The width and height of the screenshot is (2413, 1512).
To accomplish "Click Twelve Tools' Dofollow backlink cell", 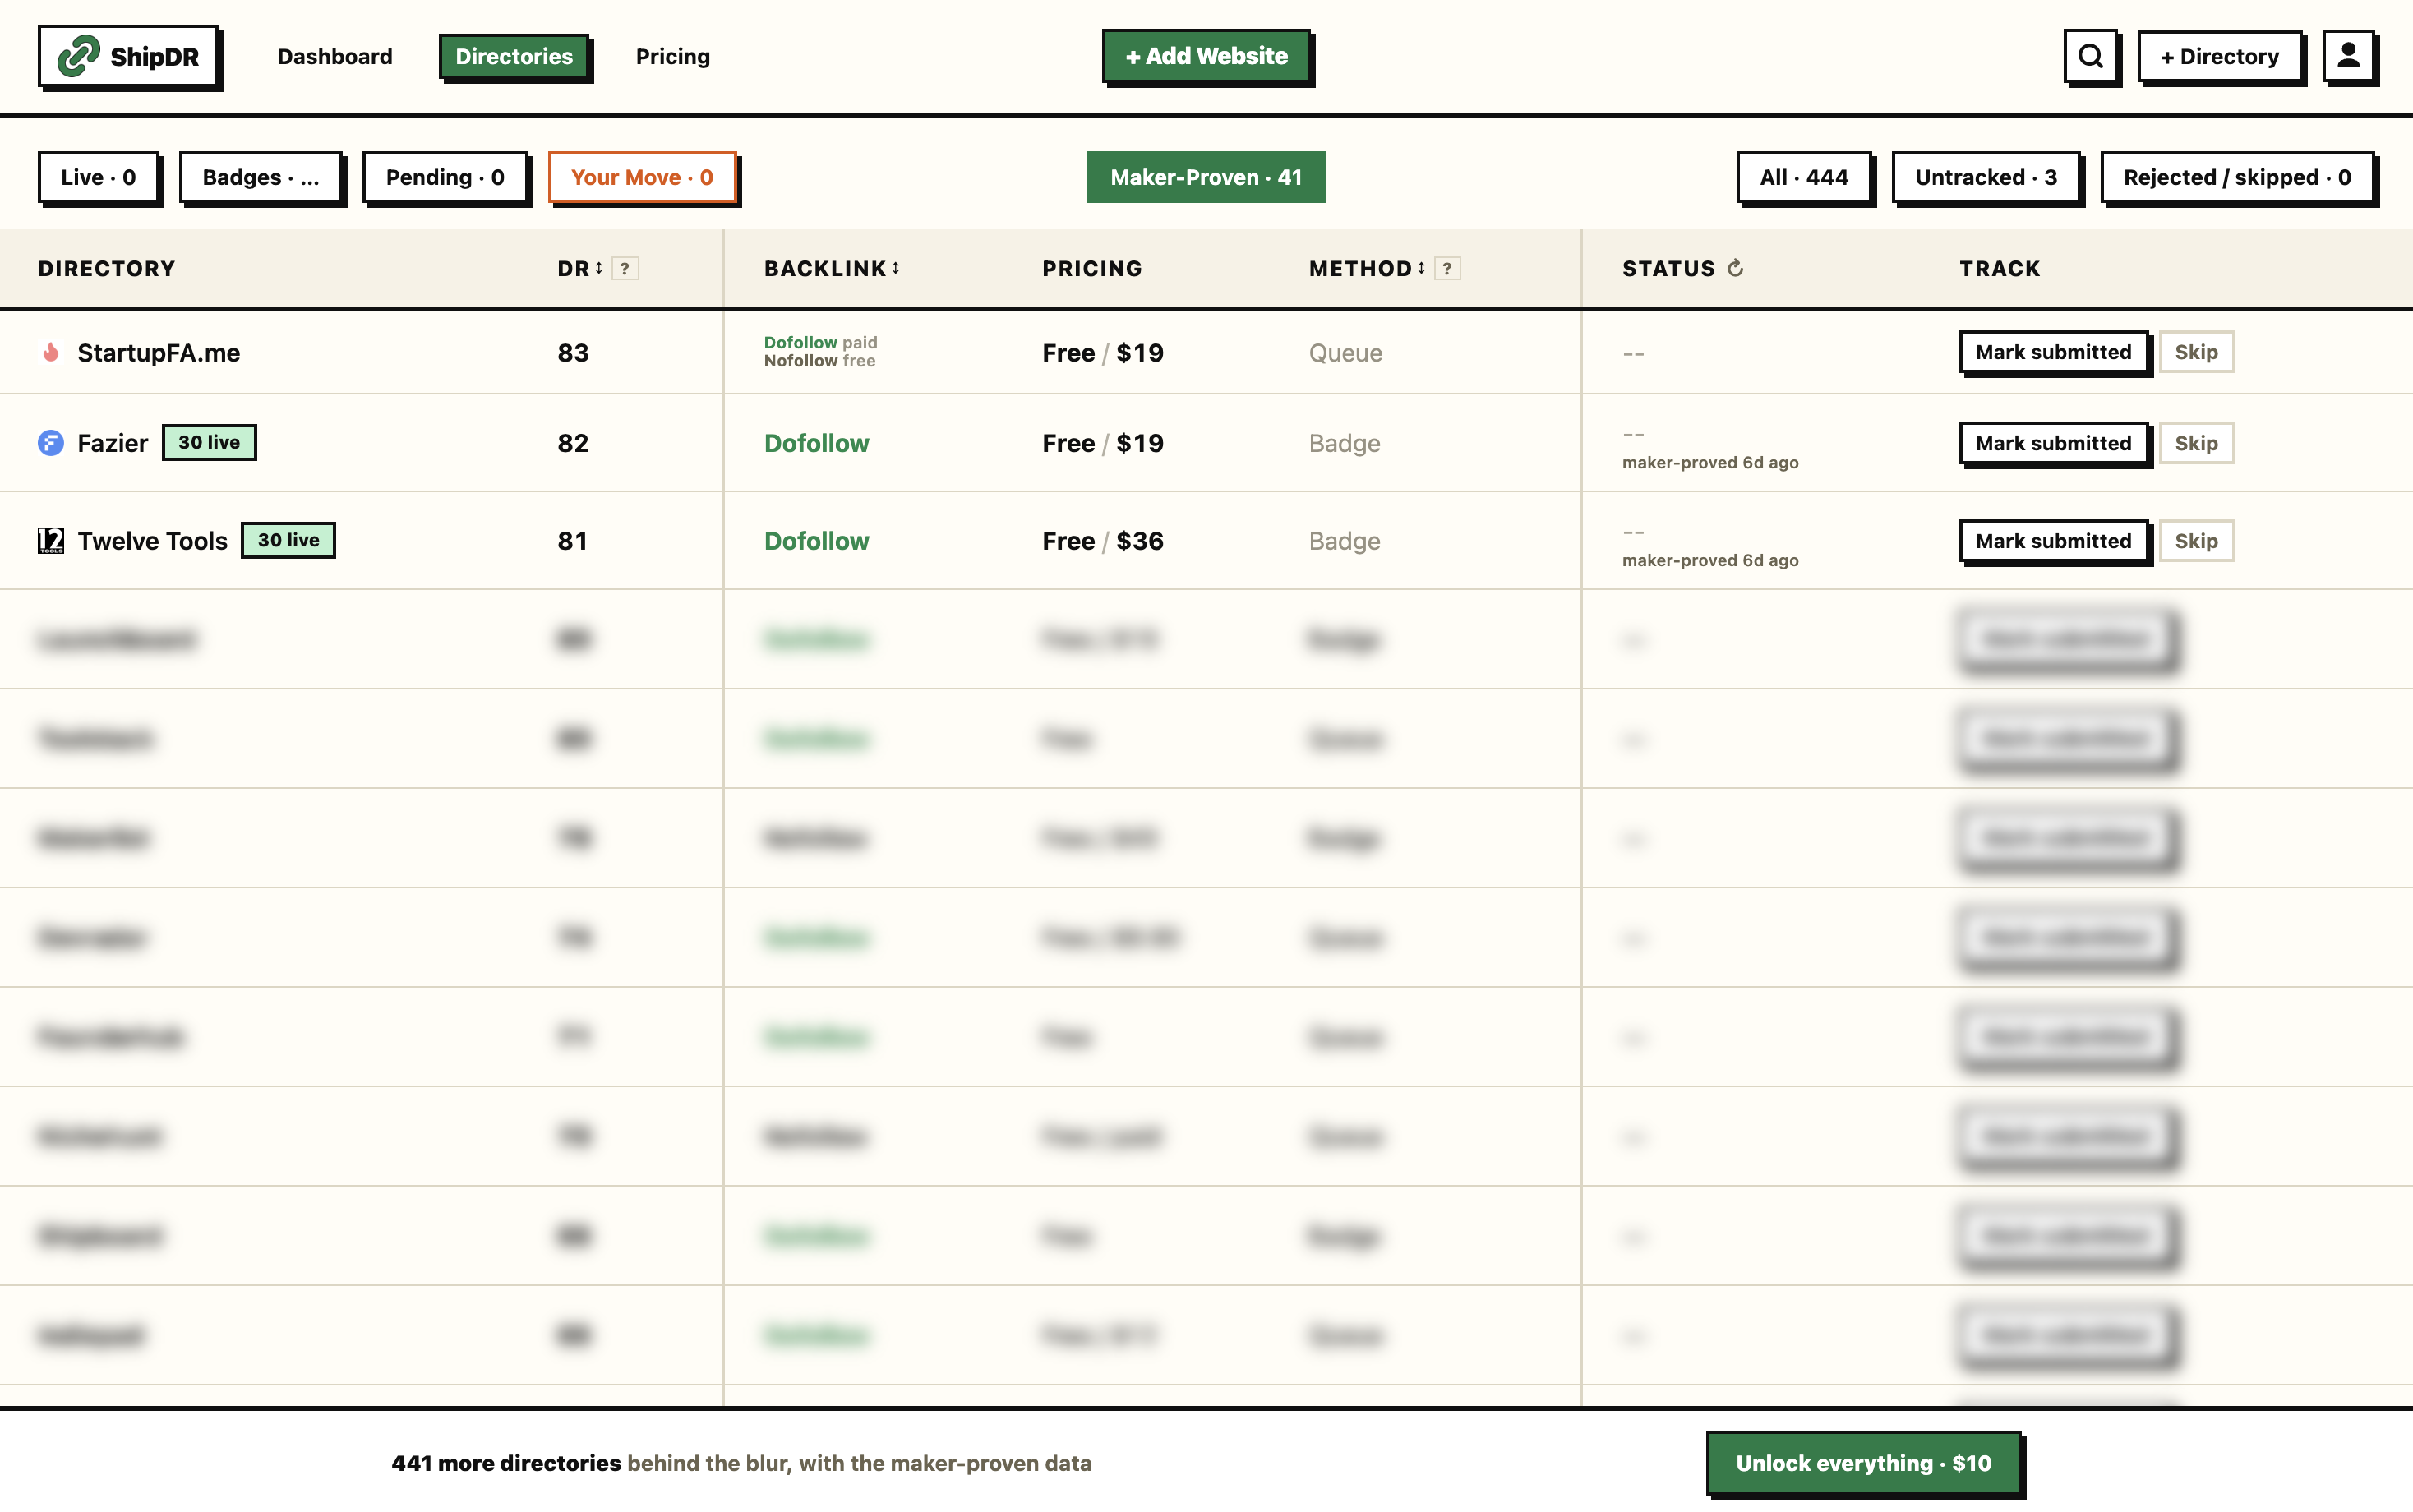I will pos(817,540).
